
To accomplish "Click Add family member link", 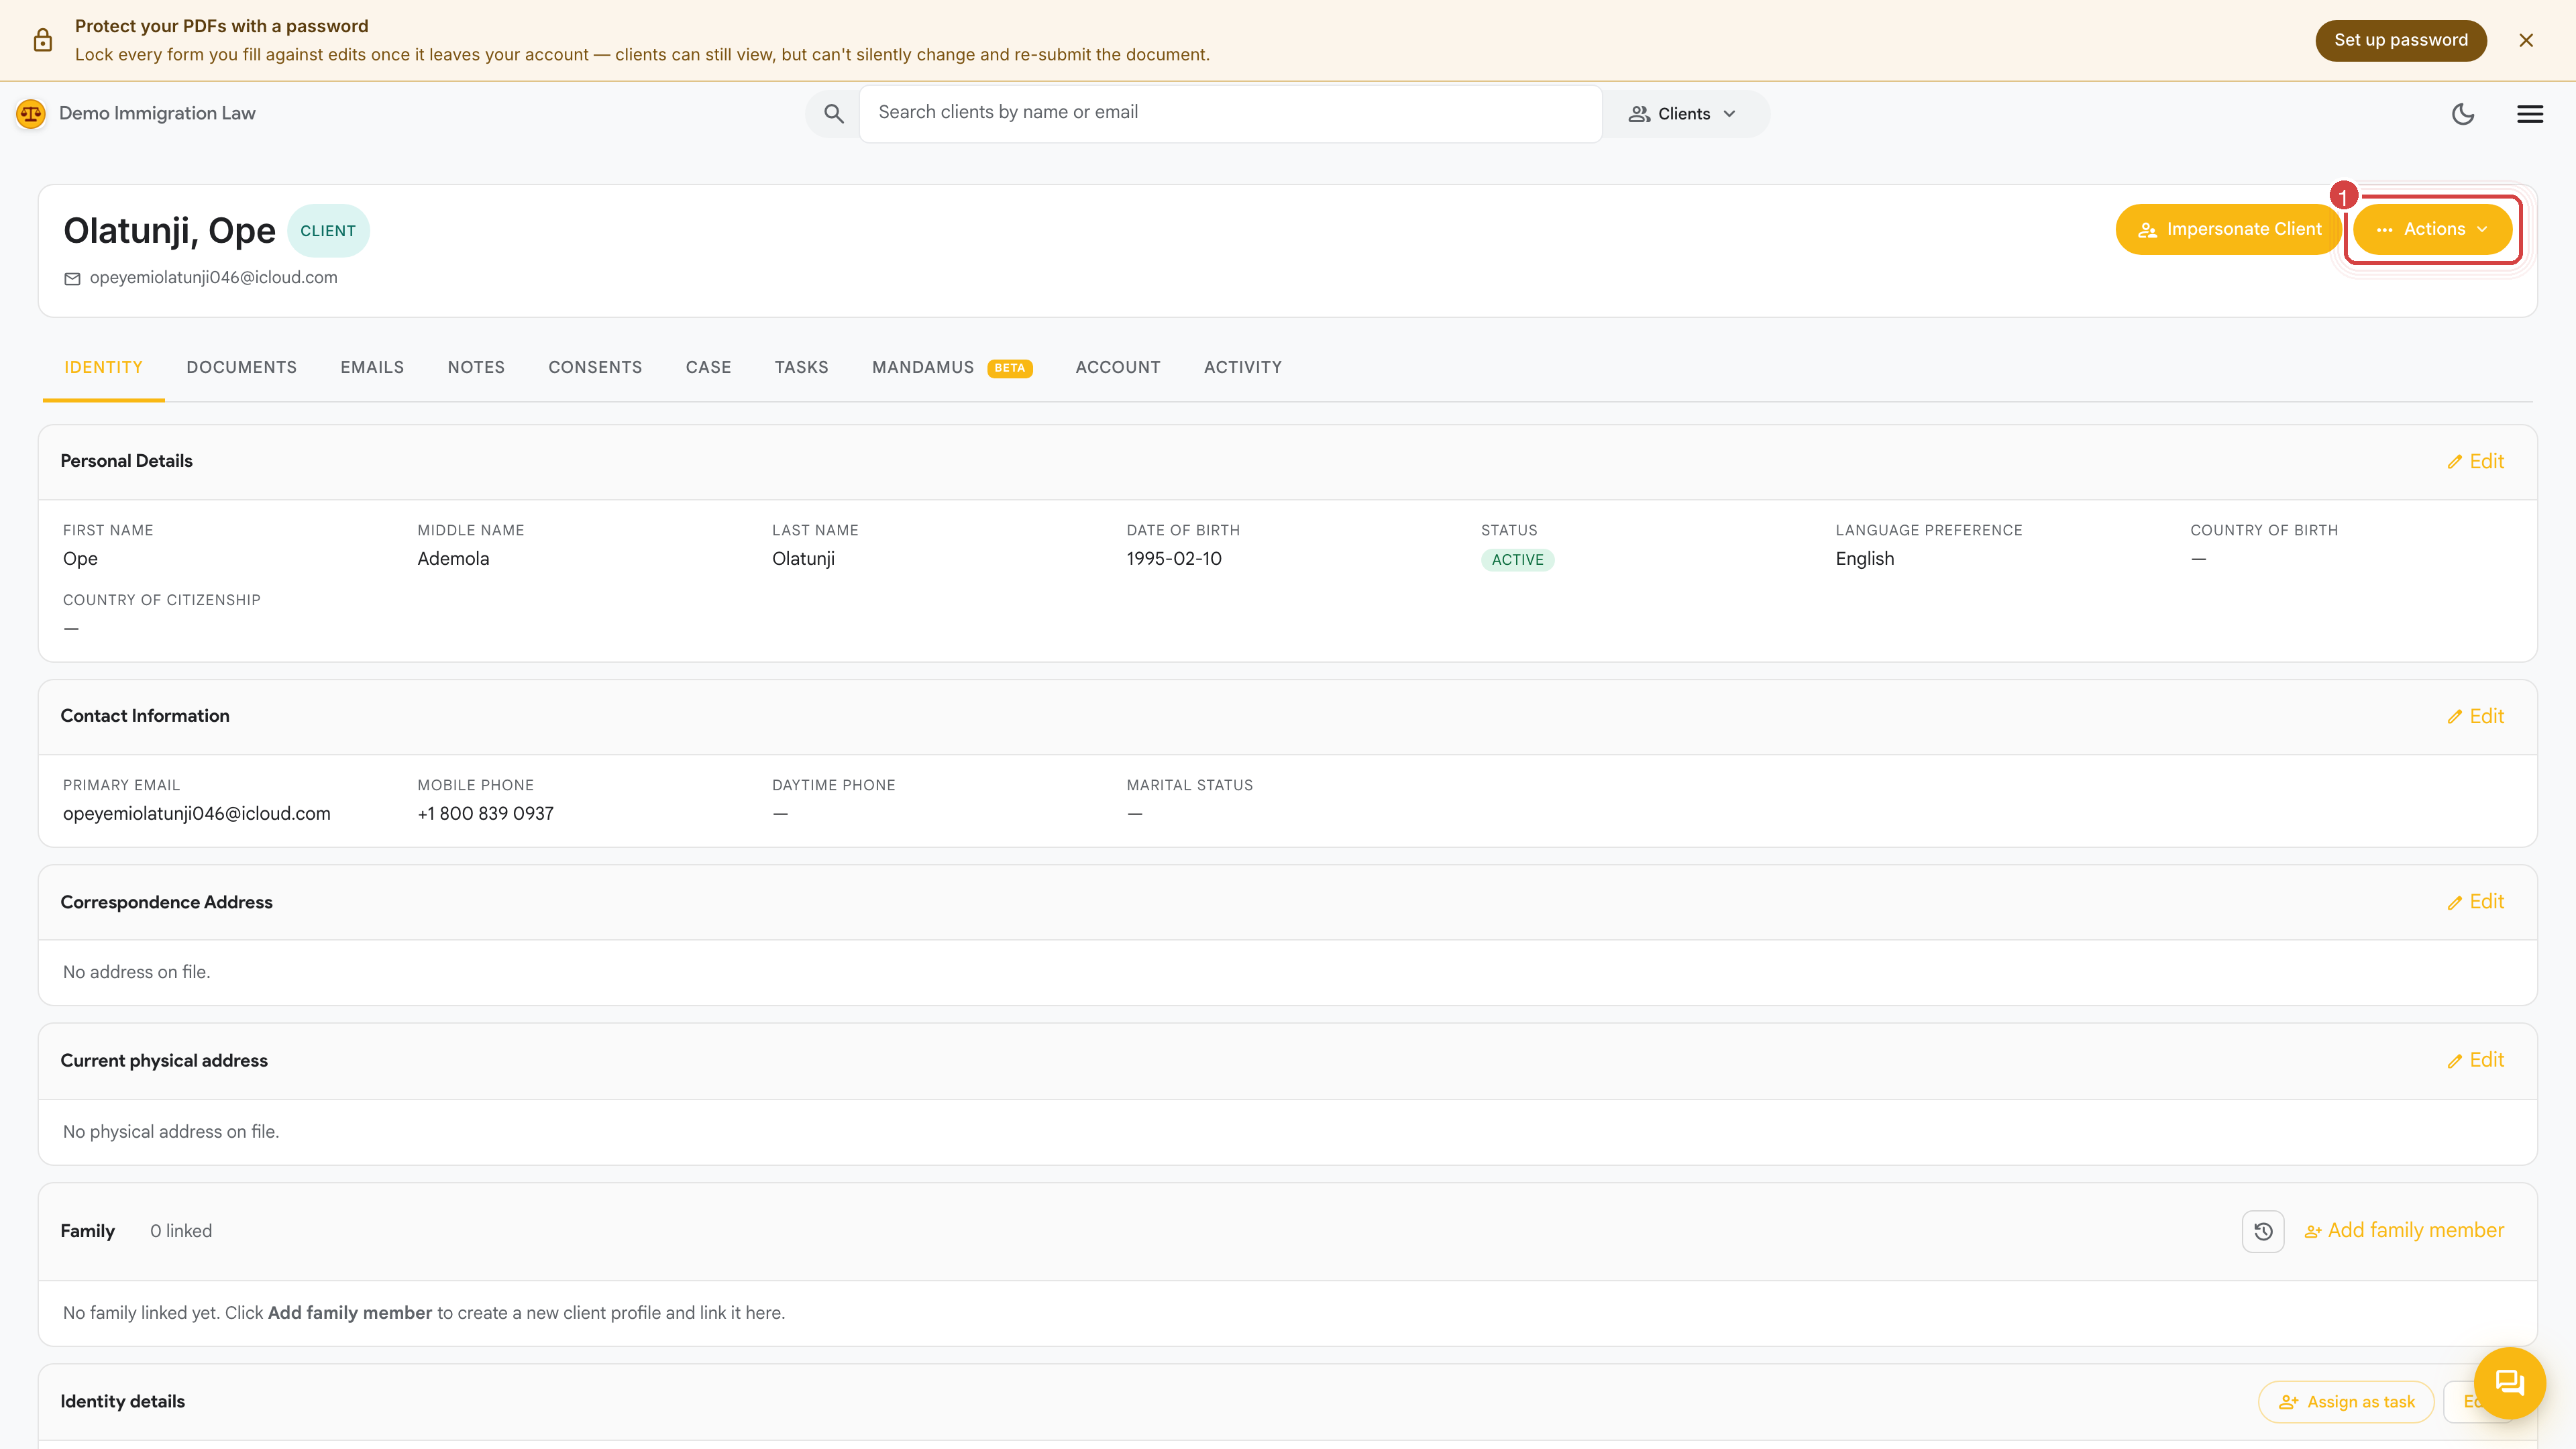I will click(x=2404, y=1230).
